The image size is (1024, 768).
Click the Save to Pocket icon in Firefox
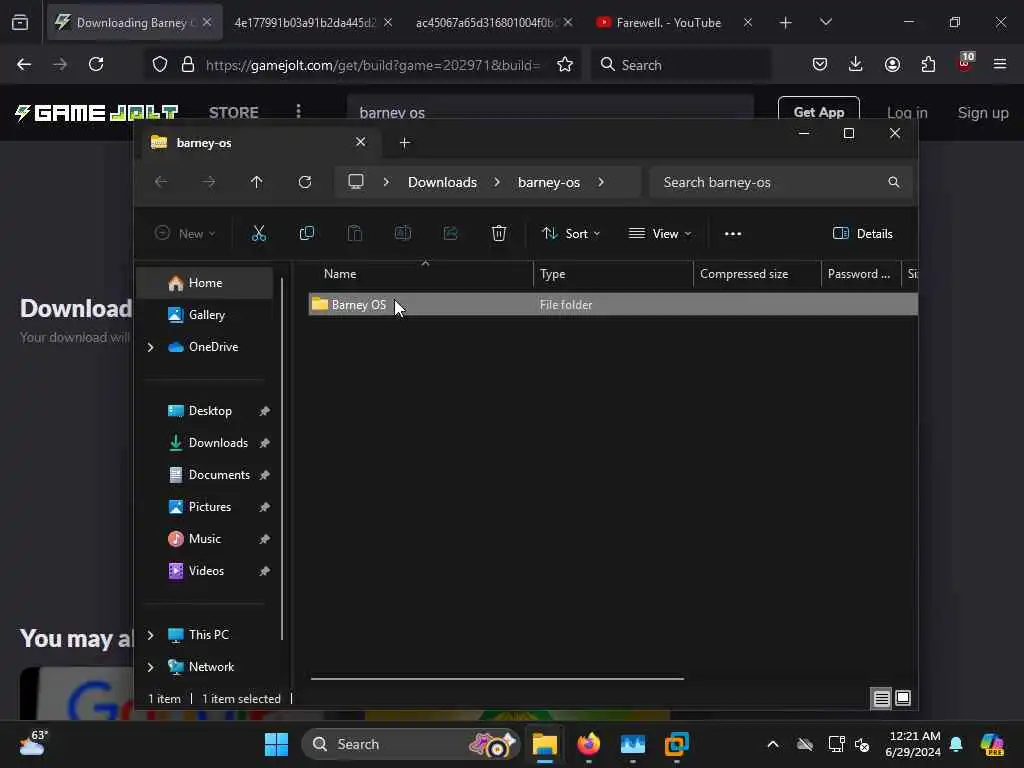pos(820,64)
